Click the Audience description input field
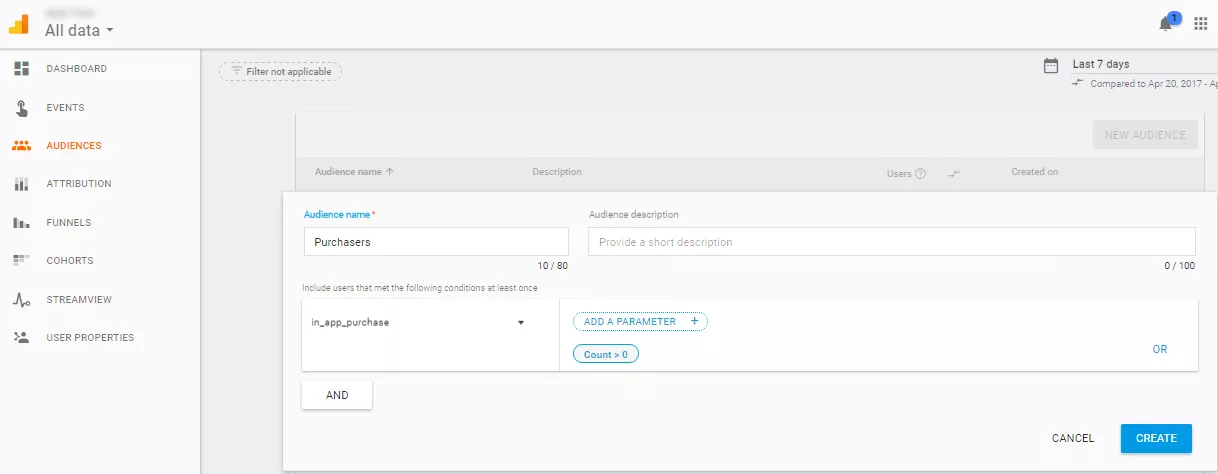Screen dimensions: 1218x474 pyautogui.click(x=892, y=242)
